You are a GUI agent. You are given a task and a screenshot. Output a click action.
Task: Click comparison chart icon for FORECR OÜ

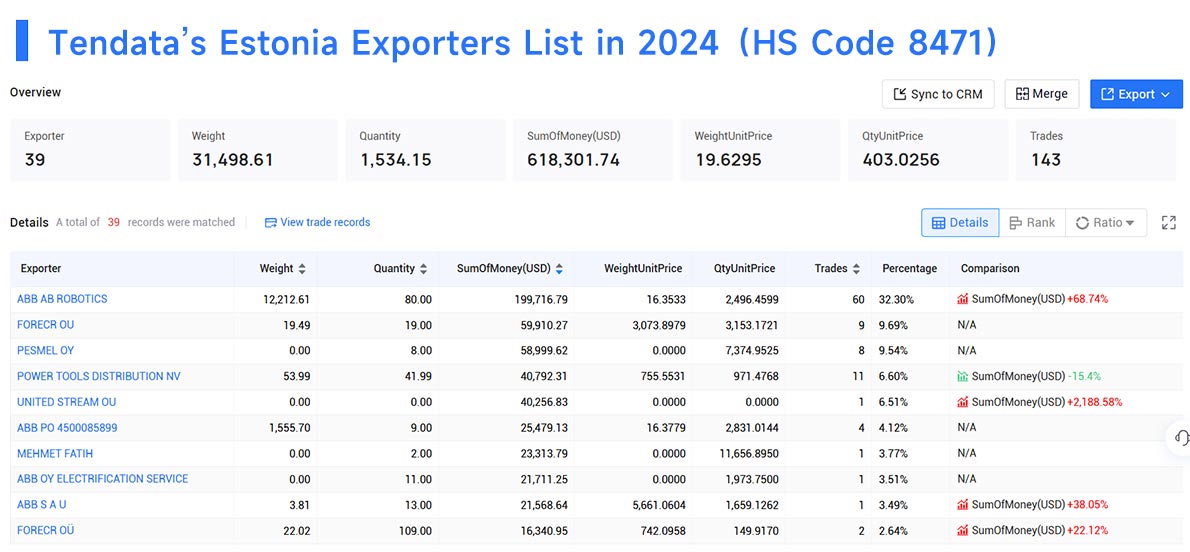click(x=962, y=531)
